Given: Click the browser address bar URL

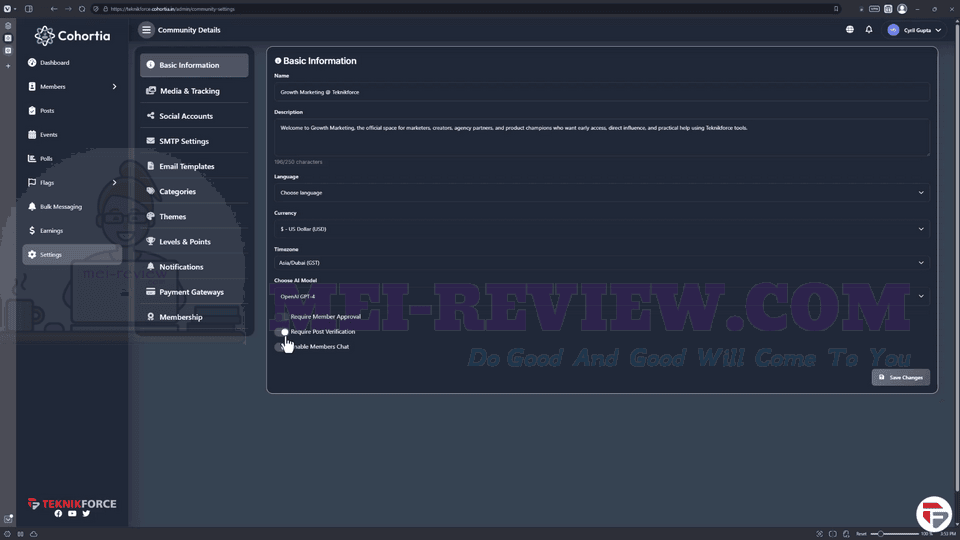Looking at the screenshot, I should coord(173,9).
